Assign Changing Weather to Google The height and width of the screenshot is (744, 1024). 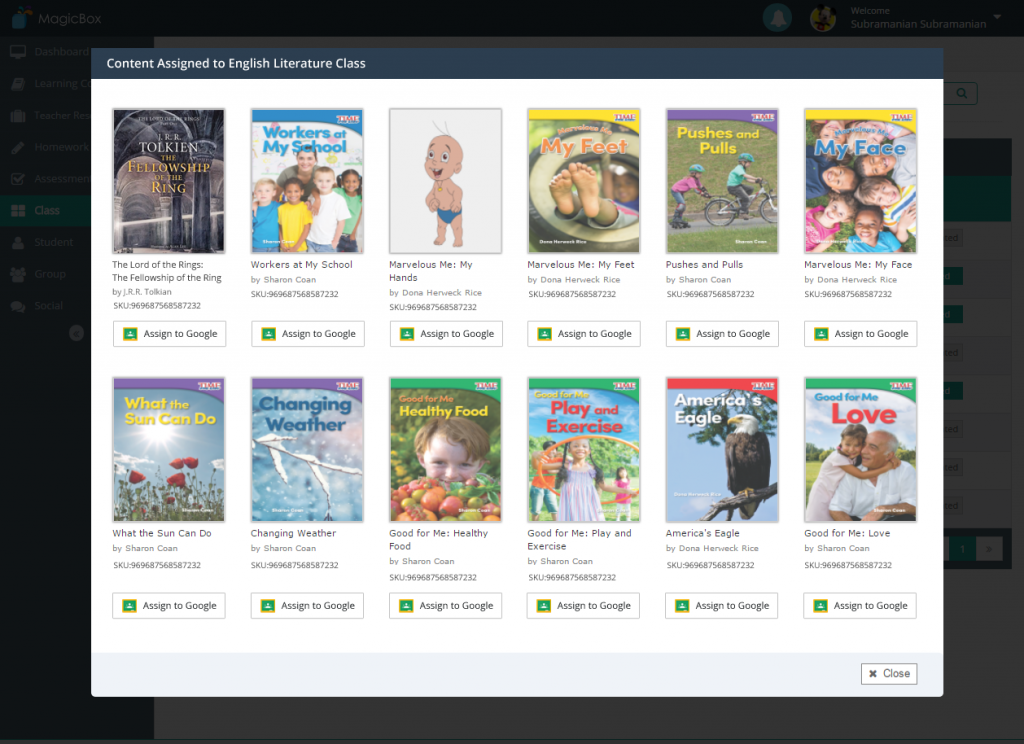(x=307, y=606)
